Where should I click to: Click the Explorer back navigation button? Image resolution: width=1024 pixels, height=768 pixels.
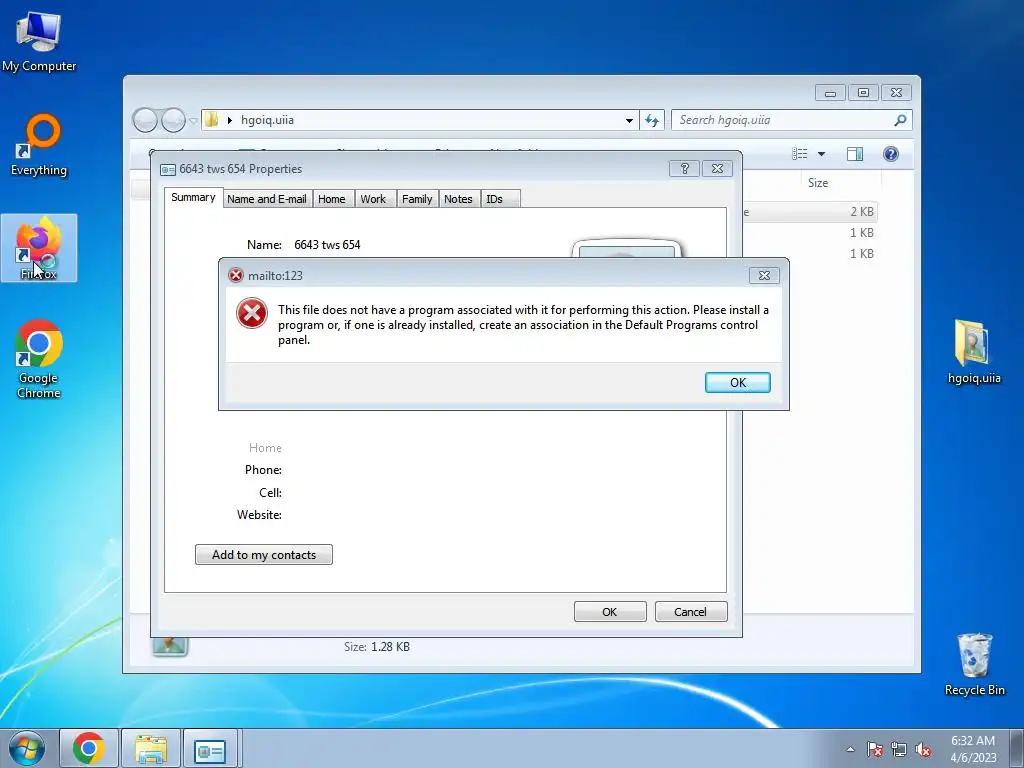(x=145, y=120)
